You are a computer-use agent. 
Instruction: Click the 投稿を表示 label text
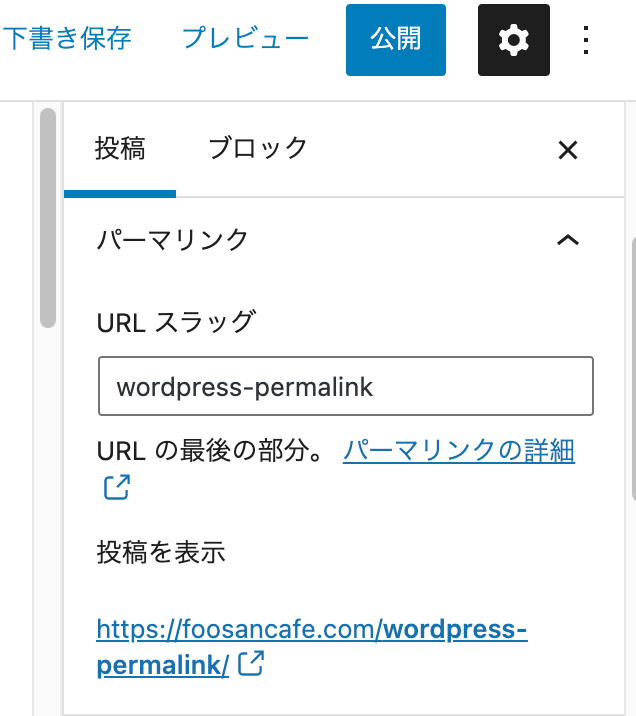pyautogui.click(x=160, y=552)
